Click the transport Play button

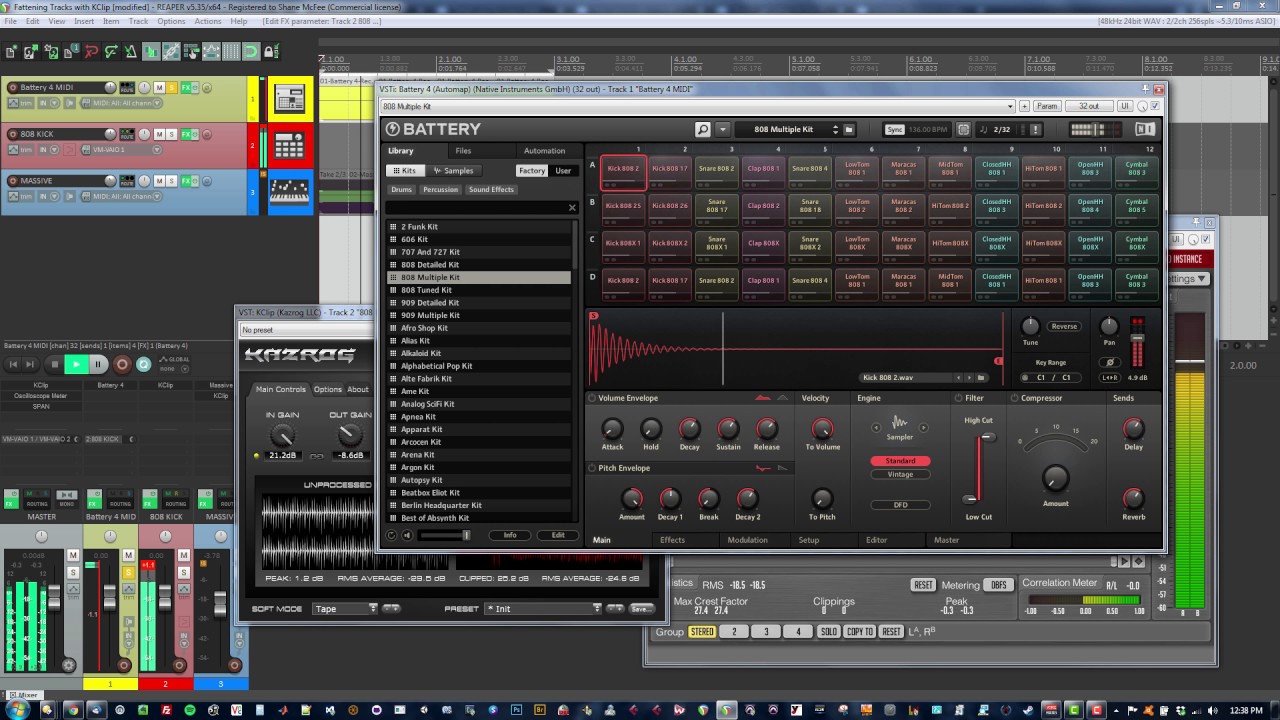click(x=76, y=364)
